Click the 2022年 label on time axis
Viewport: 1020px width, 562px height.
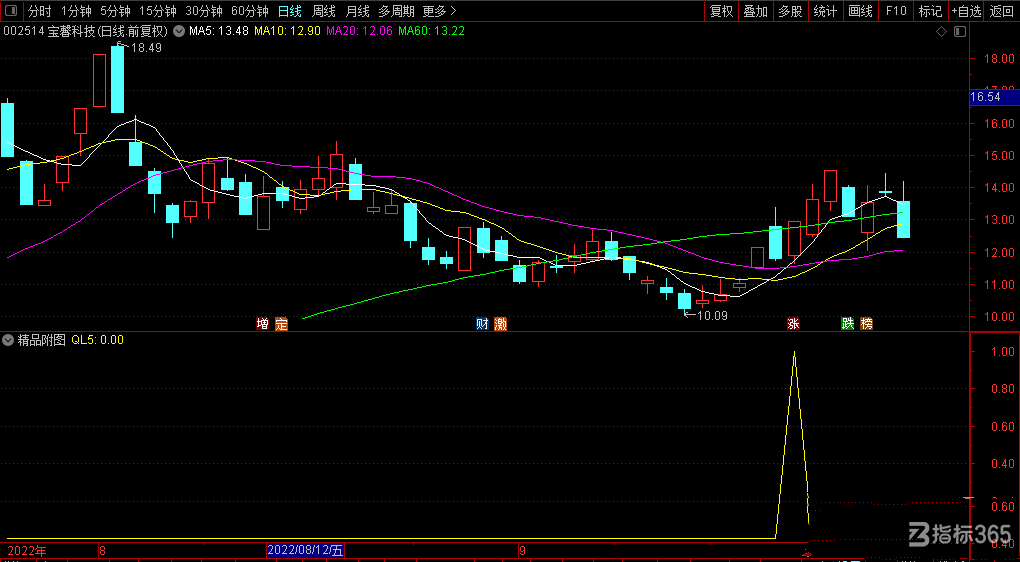point(27,551)
